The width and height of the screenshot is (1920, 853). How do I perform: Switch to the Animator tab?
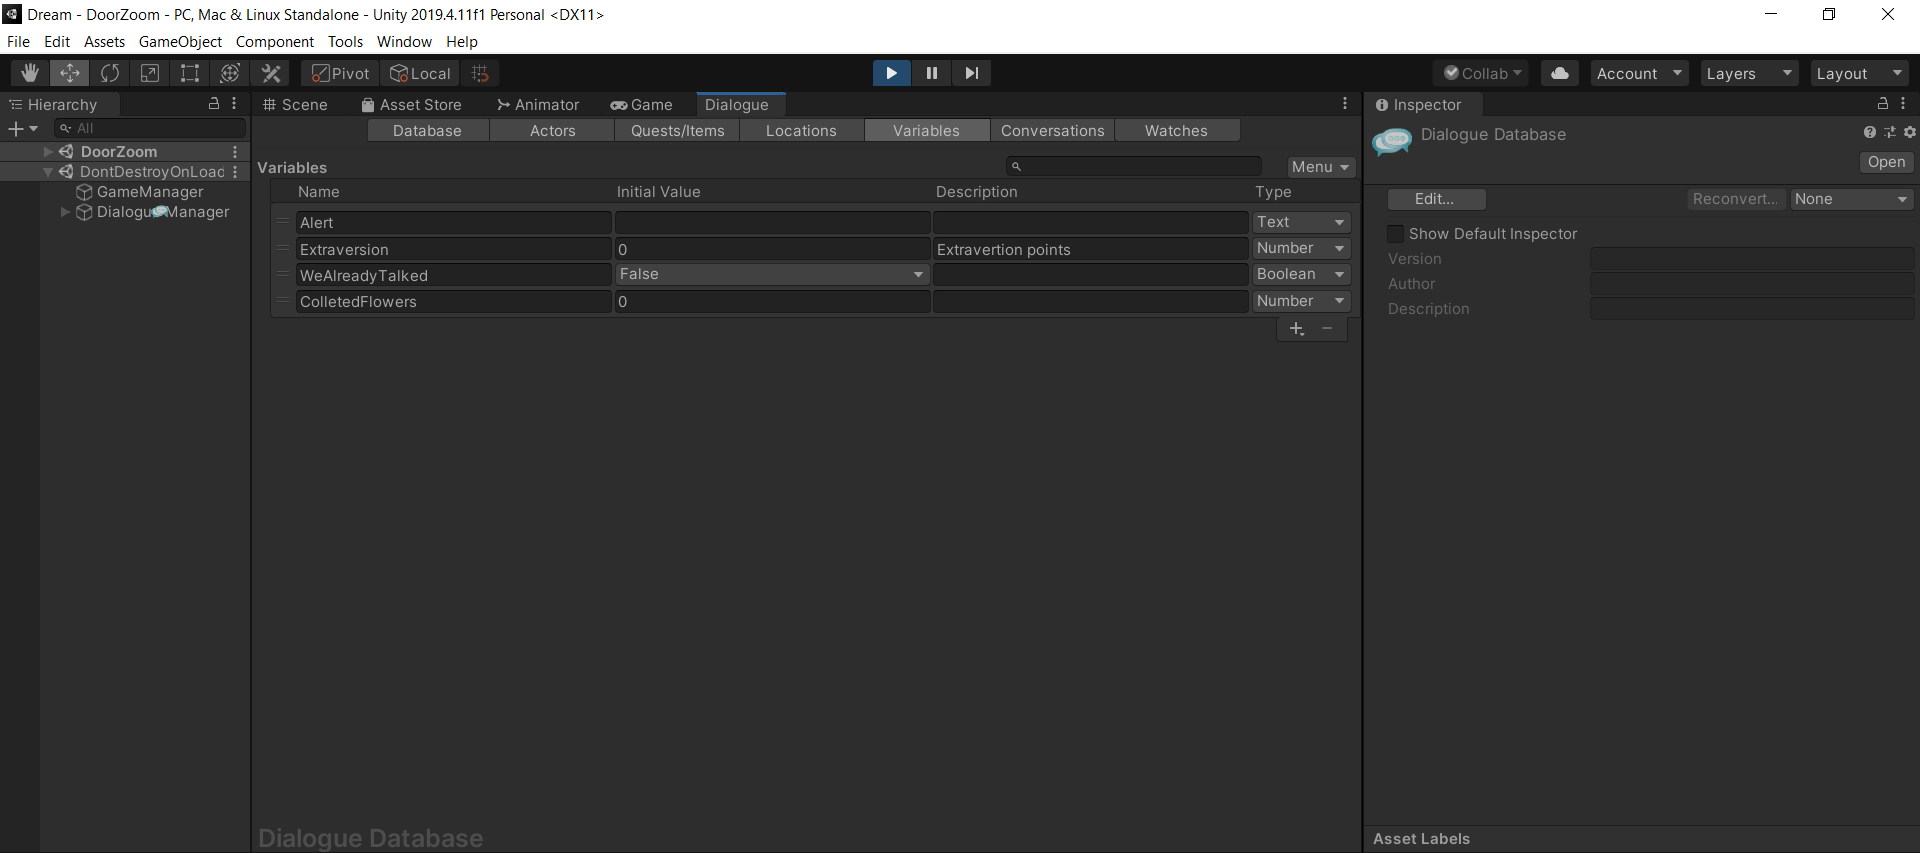pyautogui.click(x=538, y=104)
